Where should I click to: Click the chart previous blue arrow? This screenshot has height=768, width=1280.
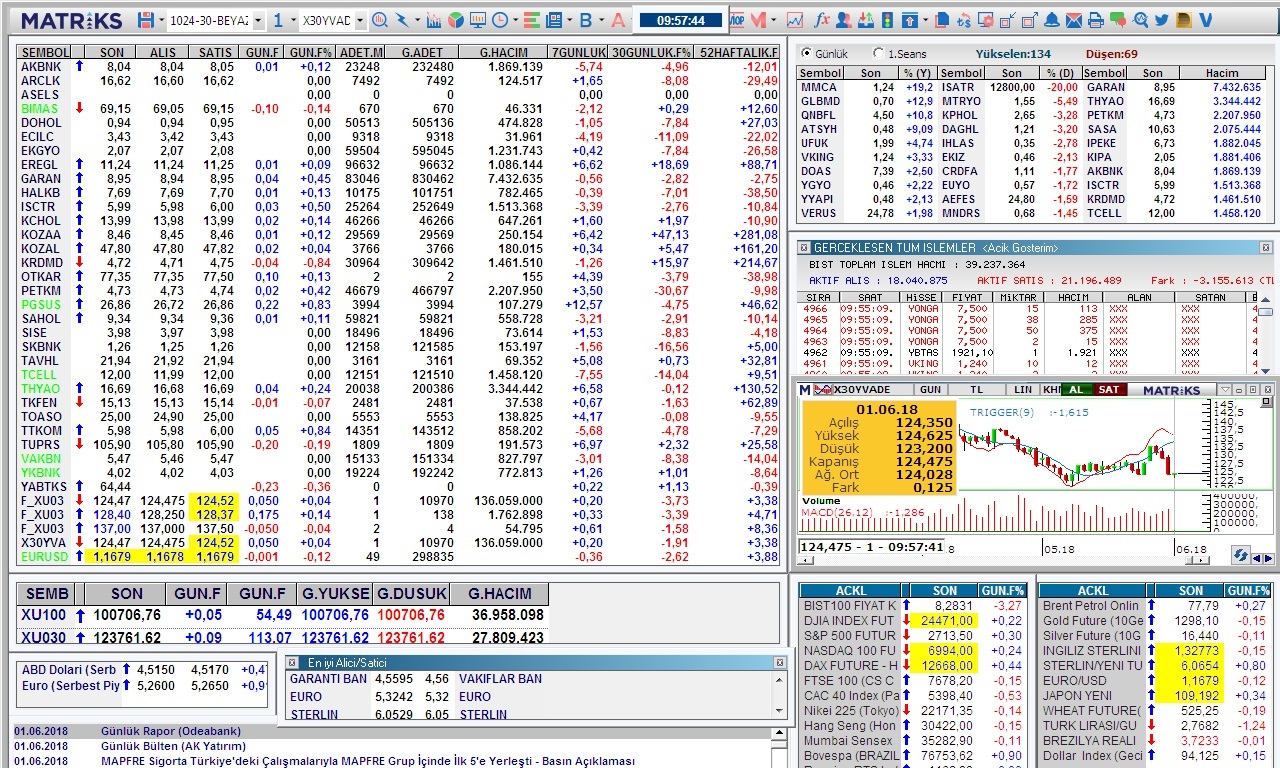pyautogui.click(x=1256, y=557)
